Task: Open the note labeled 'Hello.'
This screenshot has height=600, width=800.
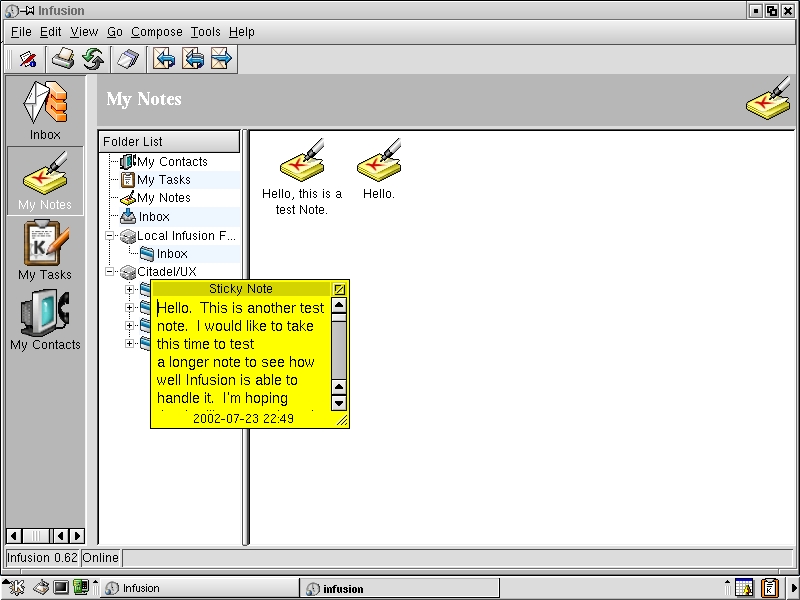Action: pos(379,169)
